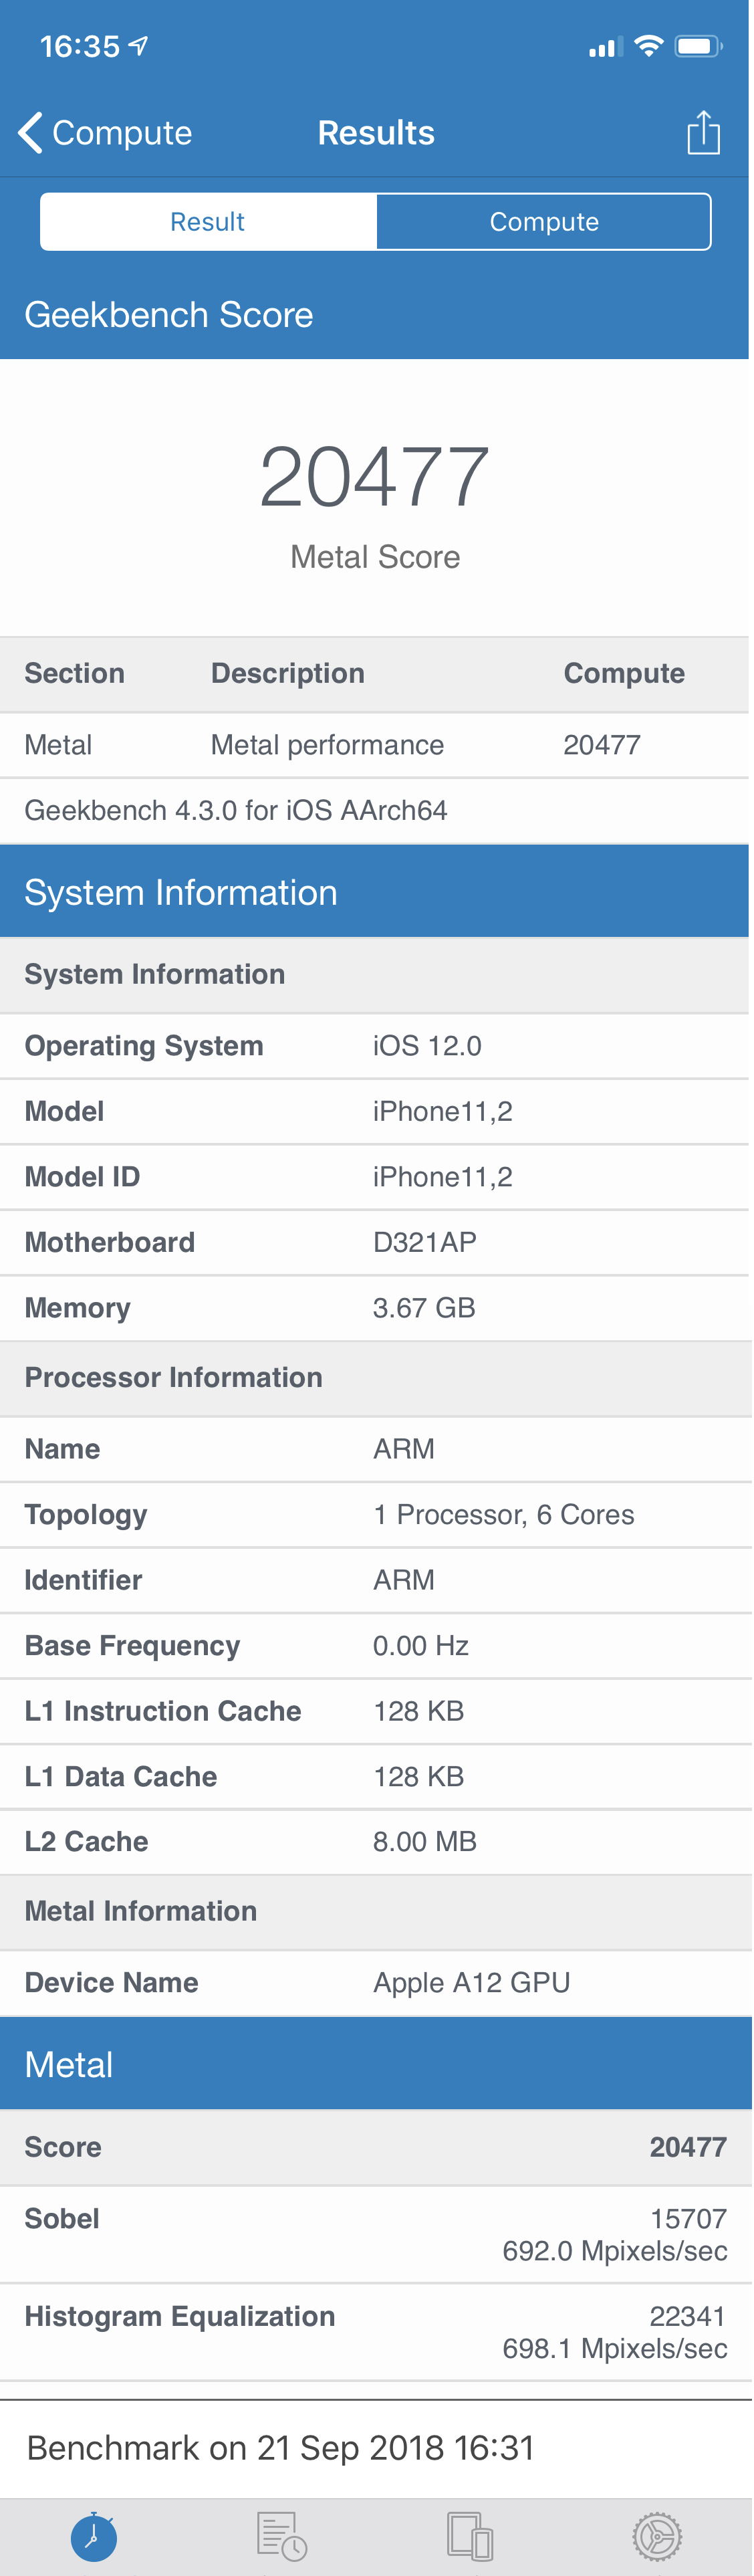Tap the Motherboard label
Screen dimensions: 754x2576
click(x=110, y=1242)
